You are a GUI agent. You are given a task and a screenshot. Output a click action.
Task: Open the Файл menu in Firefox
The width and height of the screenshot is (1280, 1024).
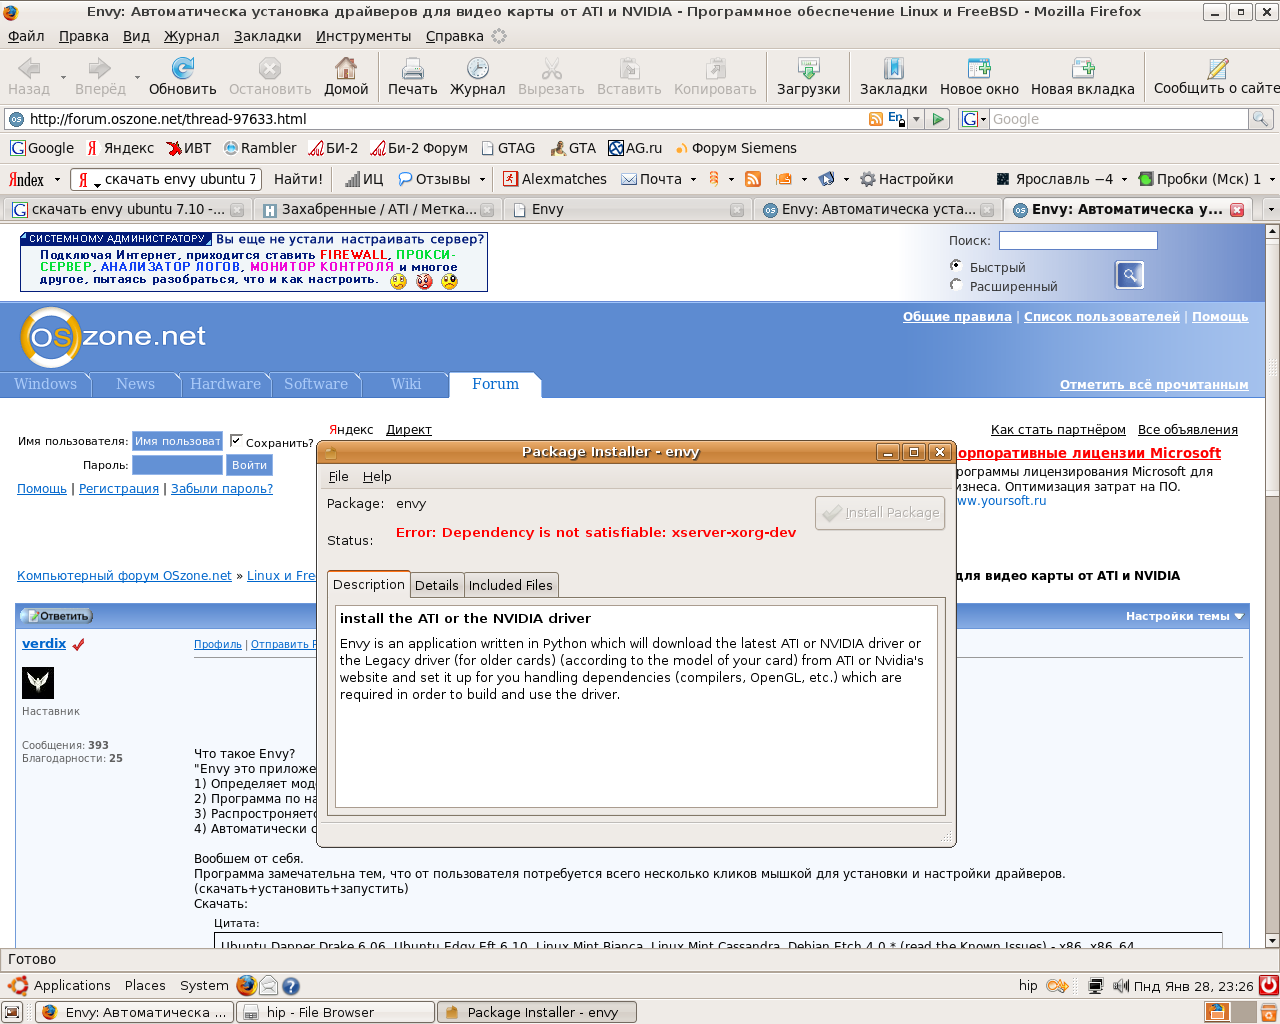(26, 36)
